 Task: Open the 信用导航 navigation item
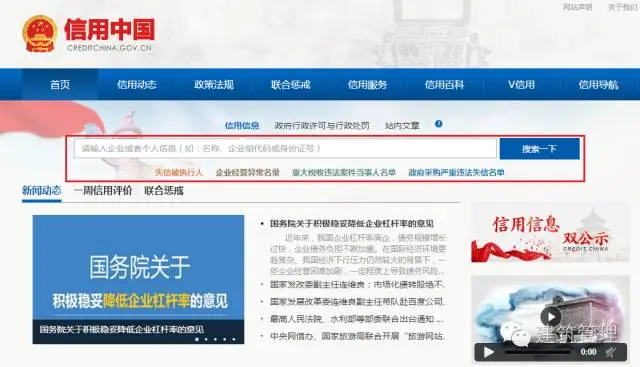tap(598, 85)
